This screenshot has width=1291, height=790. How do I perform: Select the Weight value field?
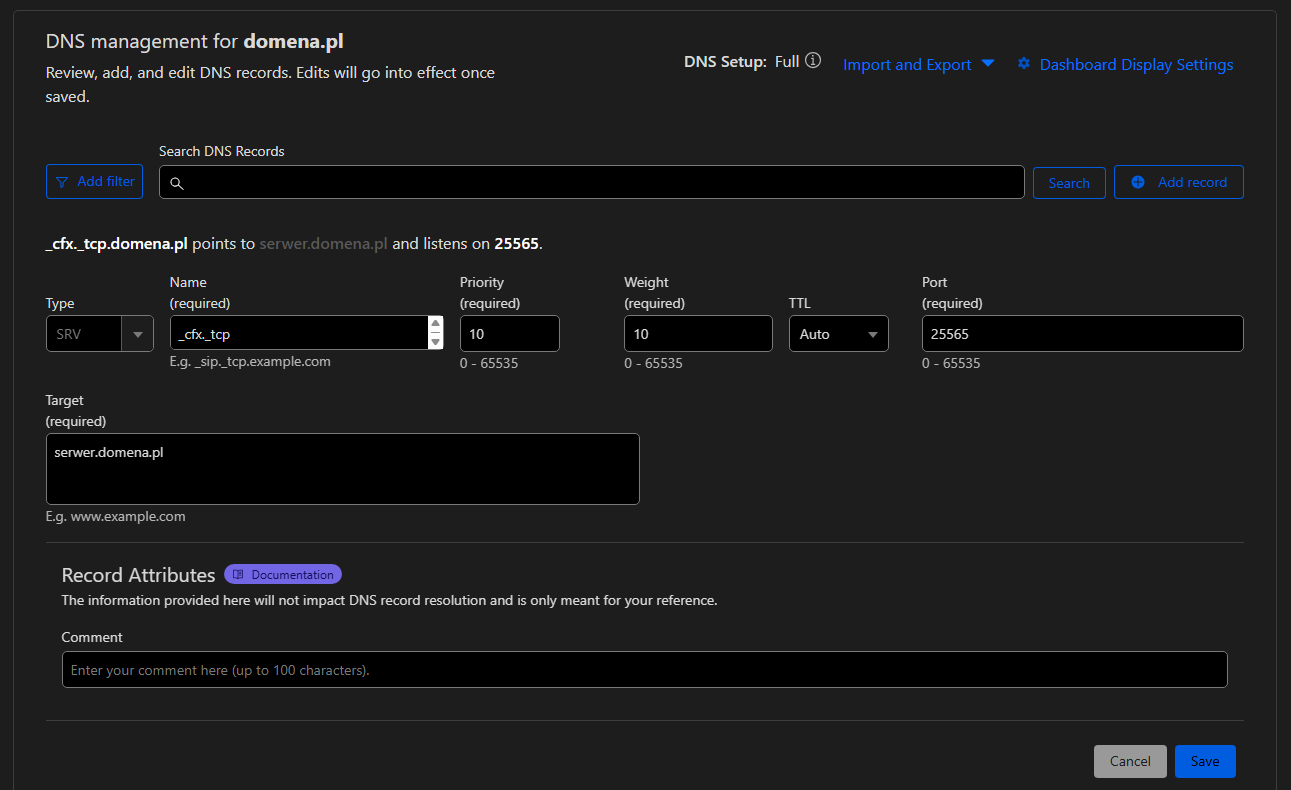[x=697, y=334]
